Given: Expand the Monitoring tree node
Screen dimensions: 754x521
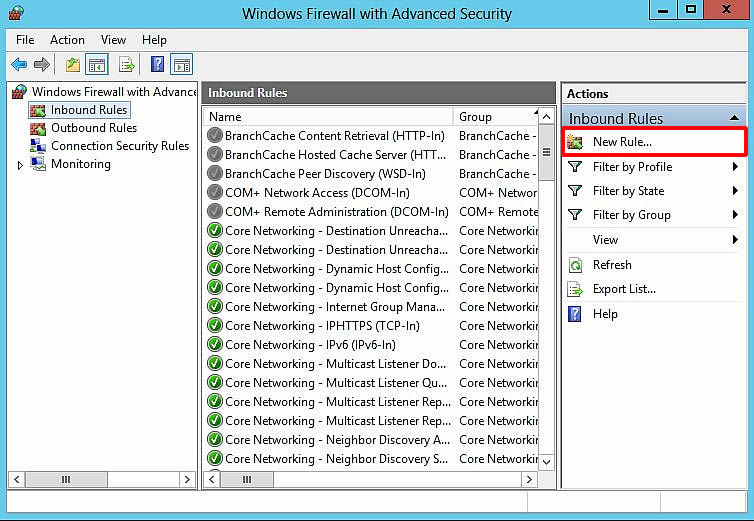Looking at the screenshot, I should point(20,165).
